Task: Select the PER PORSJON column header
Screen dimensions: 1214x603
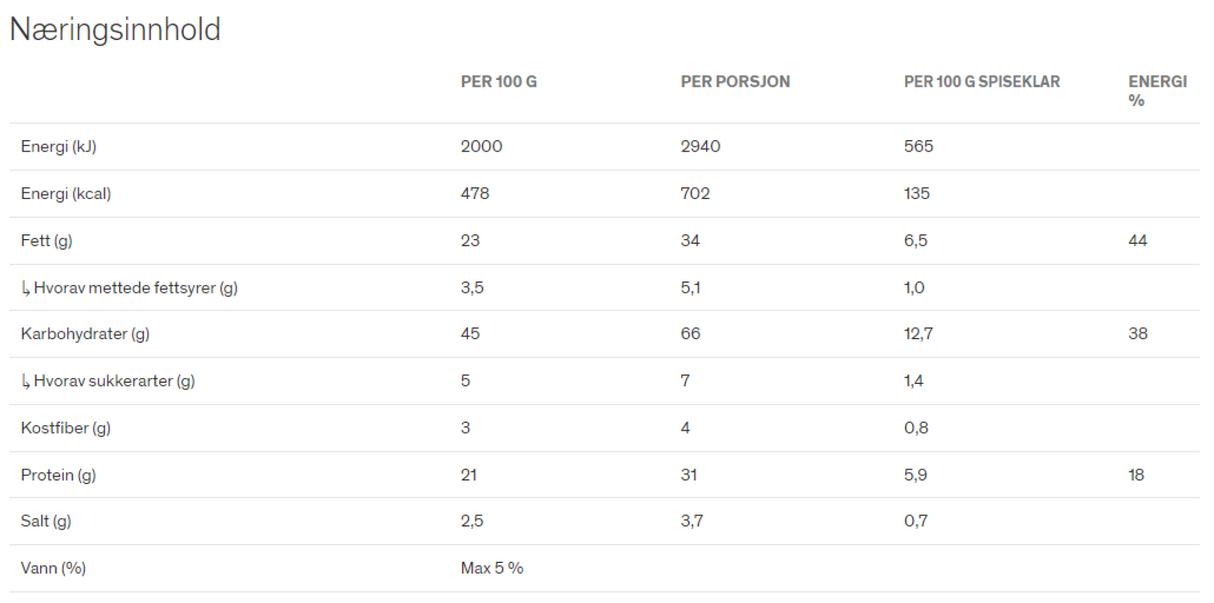Action: pos(735,82)
